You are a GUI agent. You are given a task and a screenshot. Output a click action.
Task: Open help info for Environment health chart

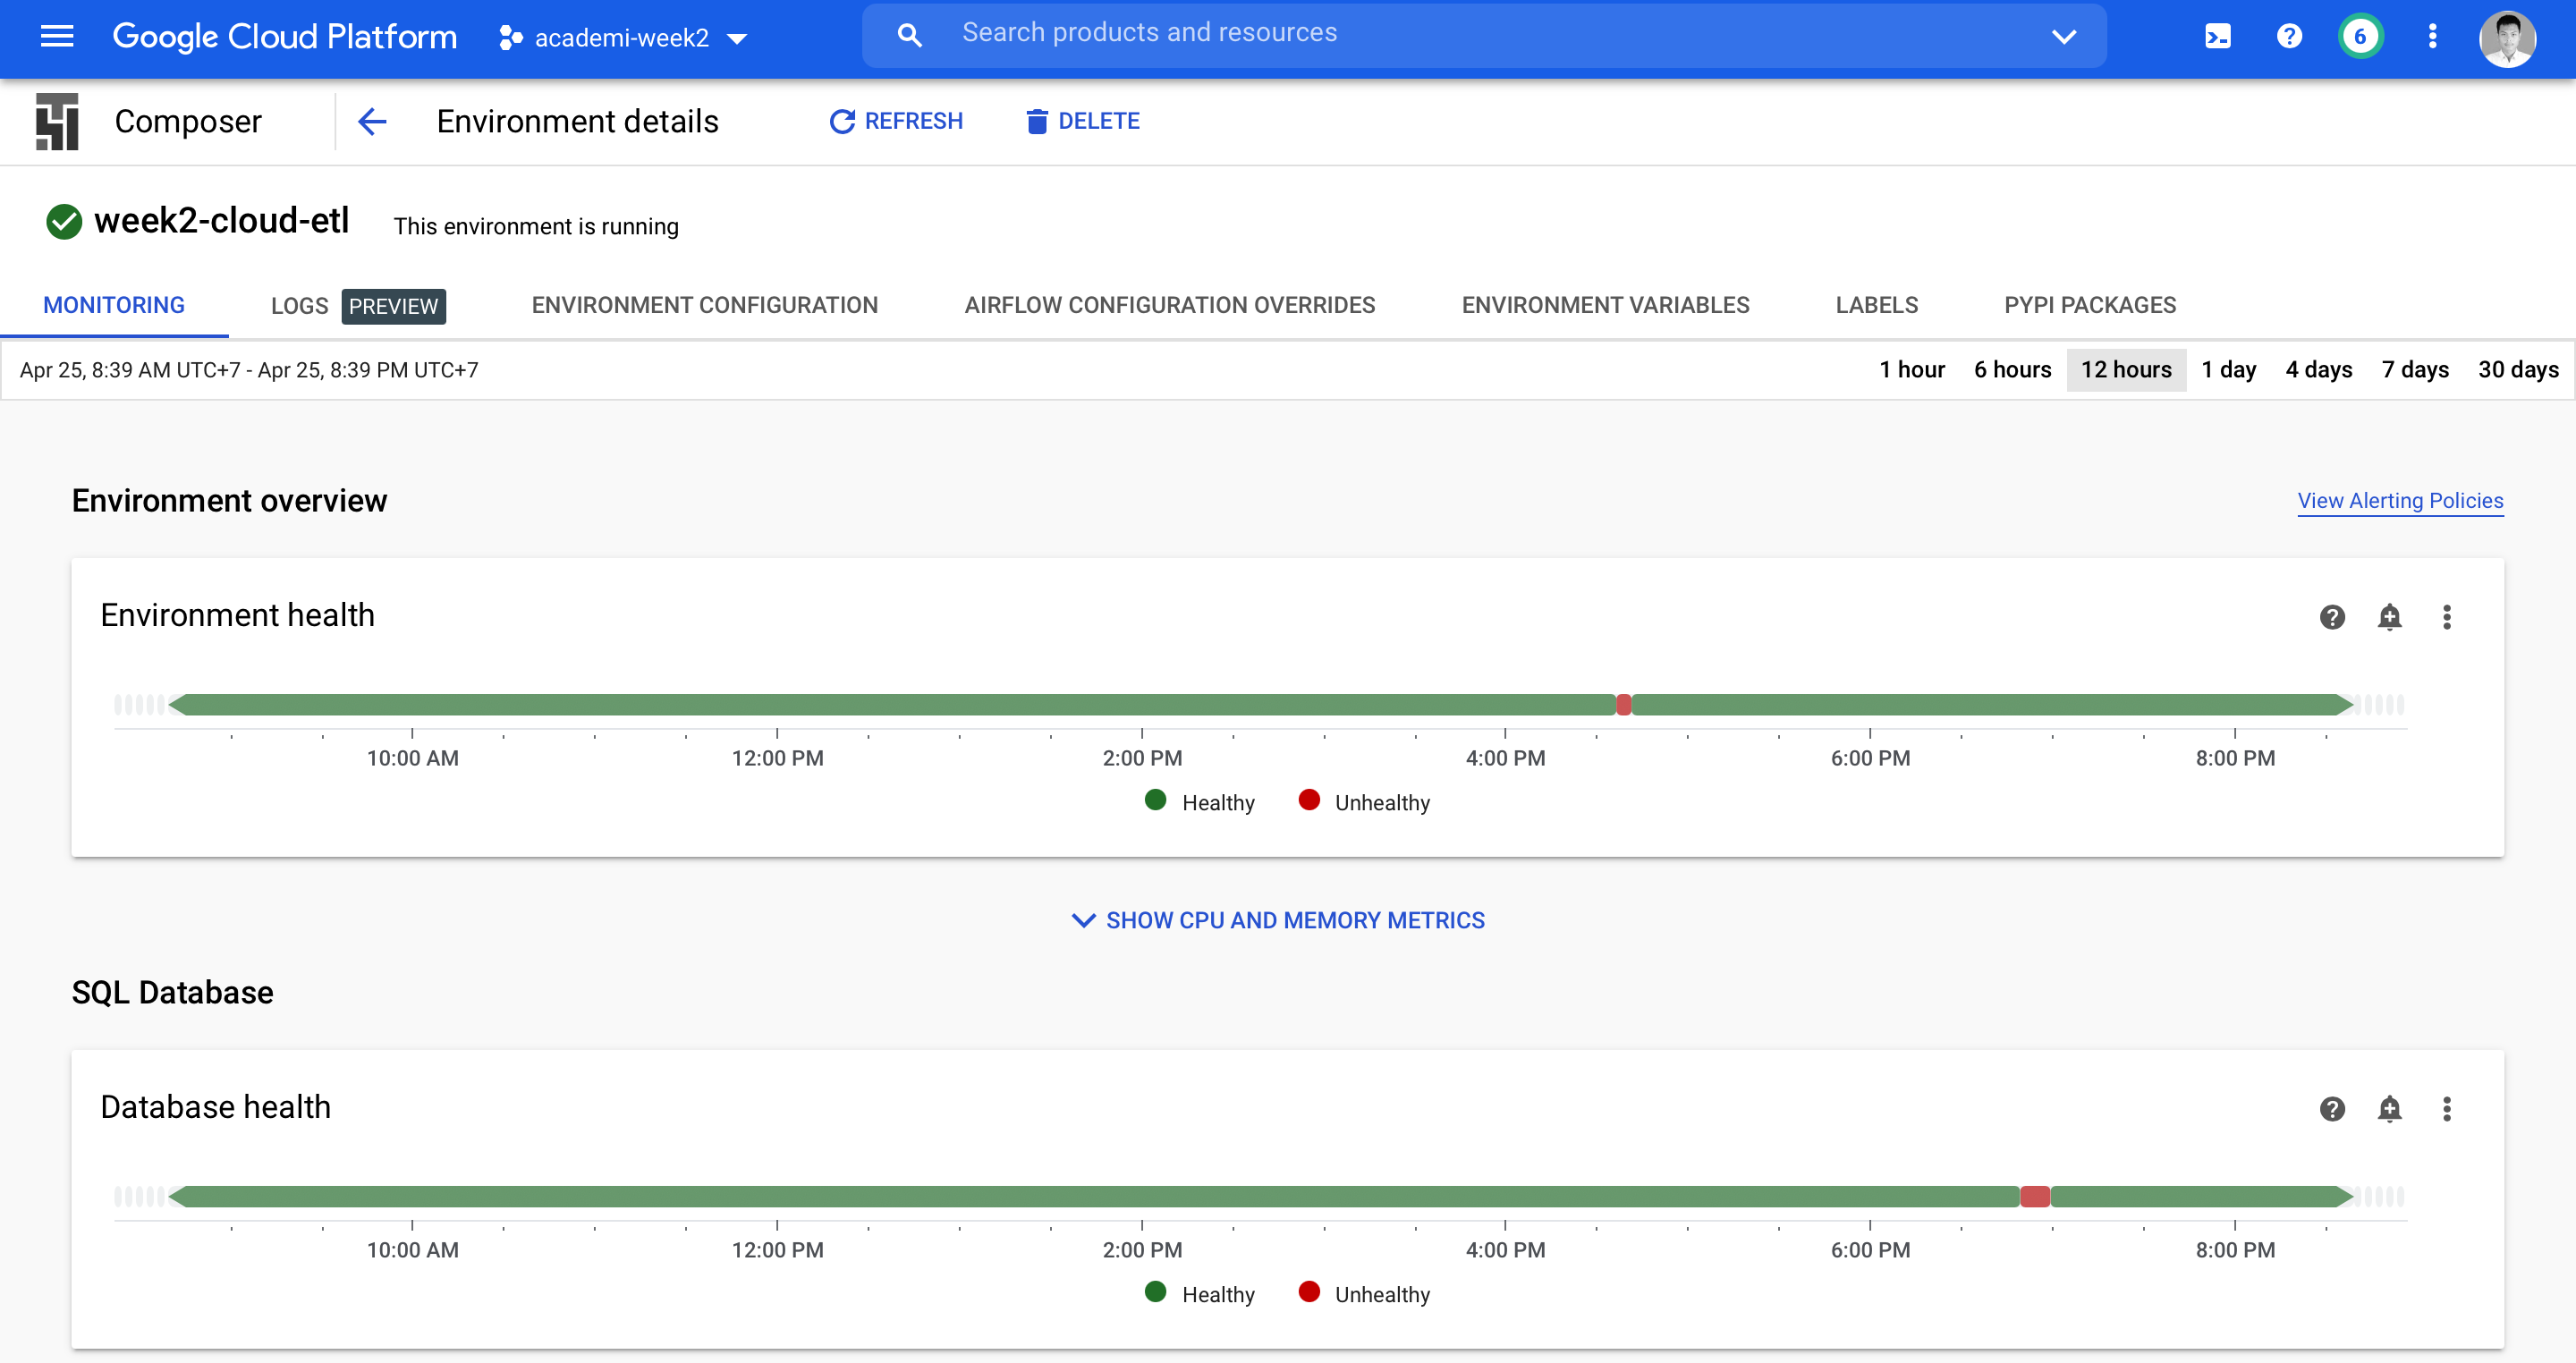coord(2332,617)
